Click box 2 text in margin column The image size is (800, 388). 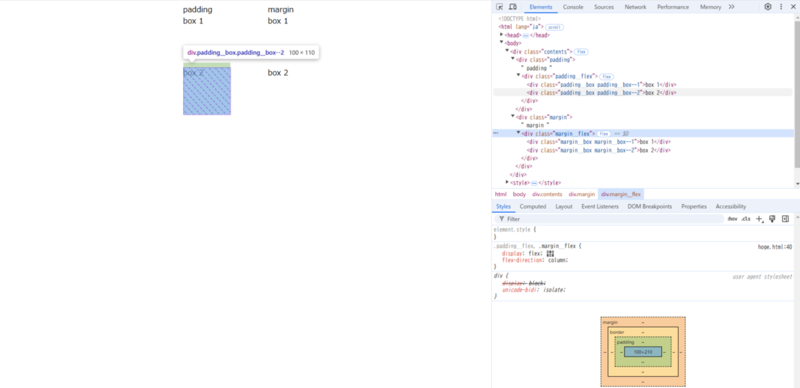pyautogui.click(x=278, y=73)
